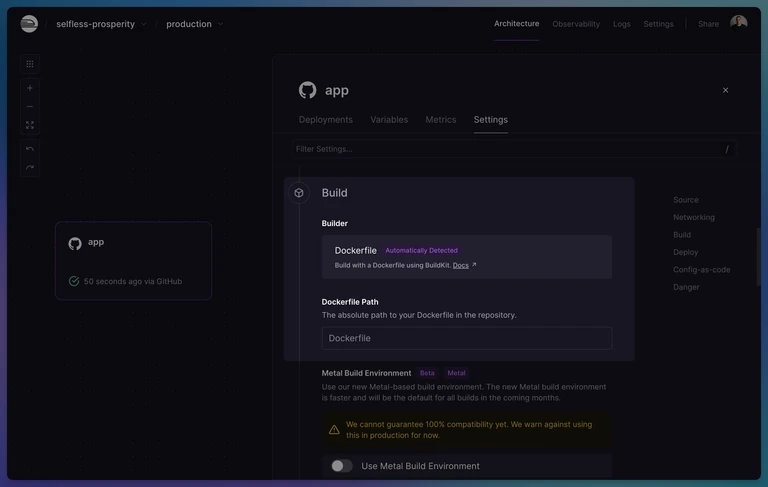The width and height of the screenshot is (768, 487).
Task: Click the fit-to-screen canvas icon
Action: click(30, 125)
